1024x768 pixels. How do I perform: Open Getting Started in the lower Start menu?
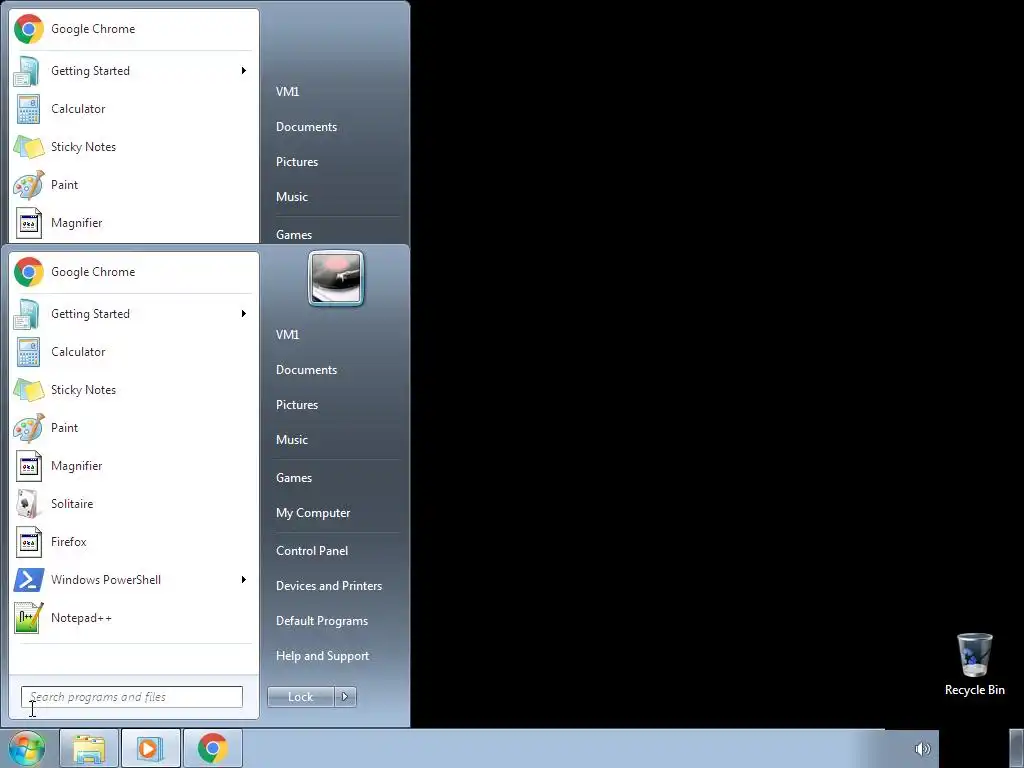tap(133, 313)
